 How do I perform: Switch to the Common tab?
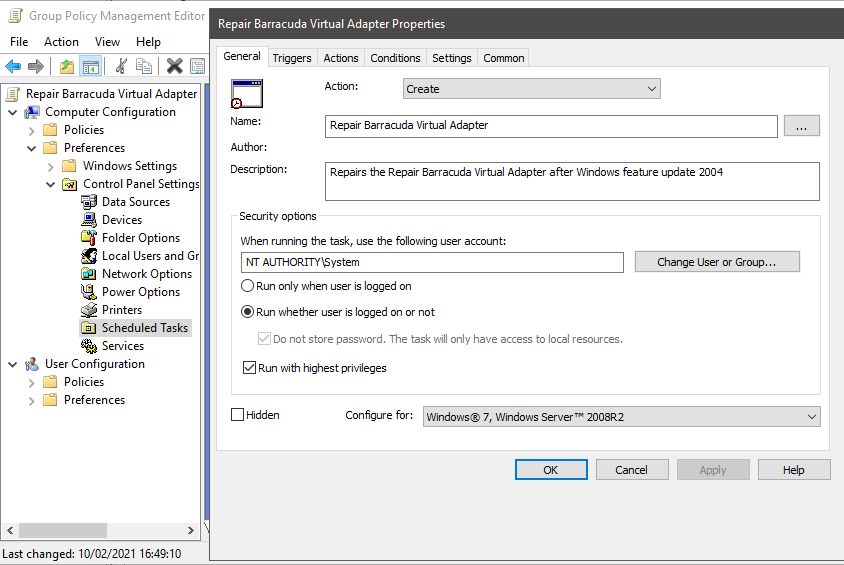click(x=504, y=58)
